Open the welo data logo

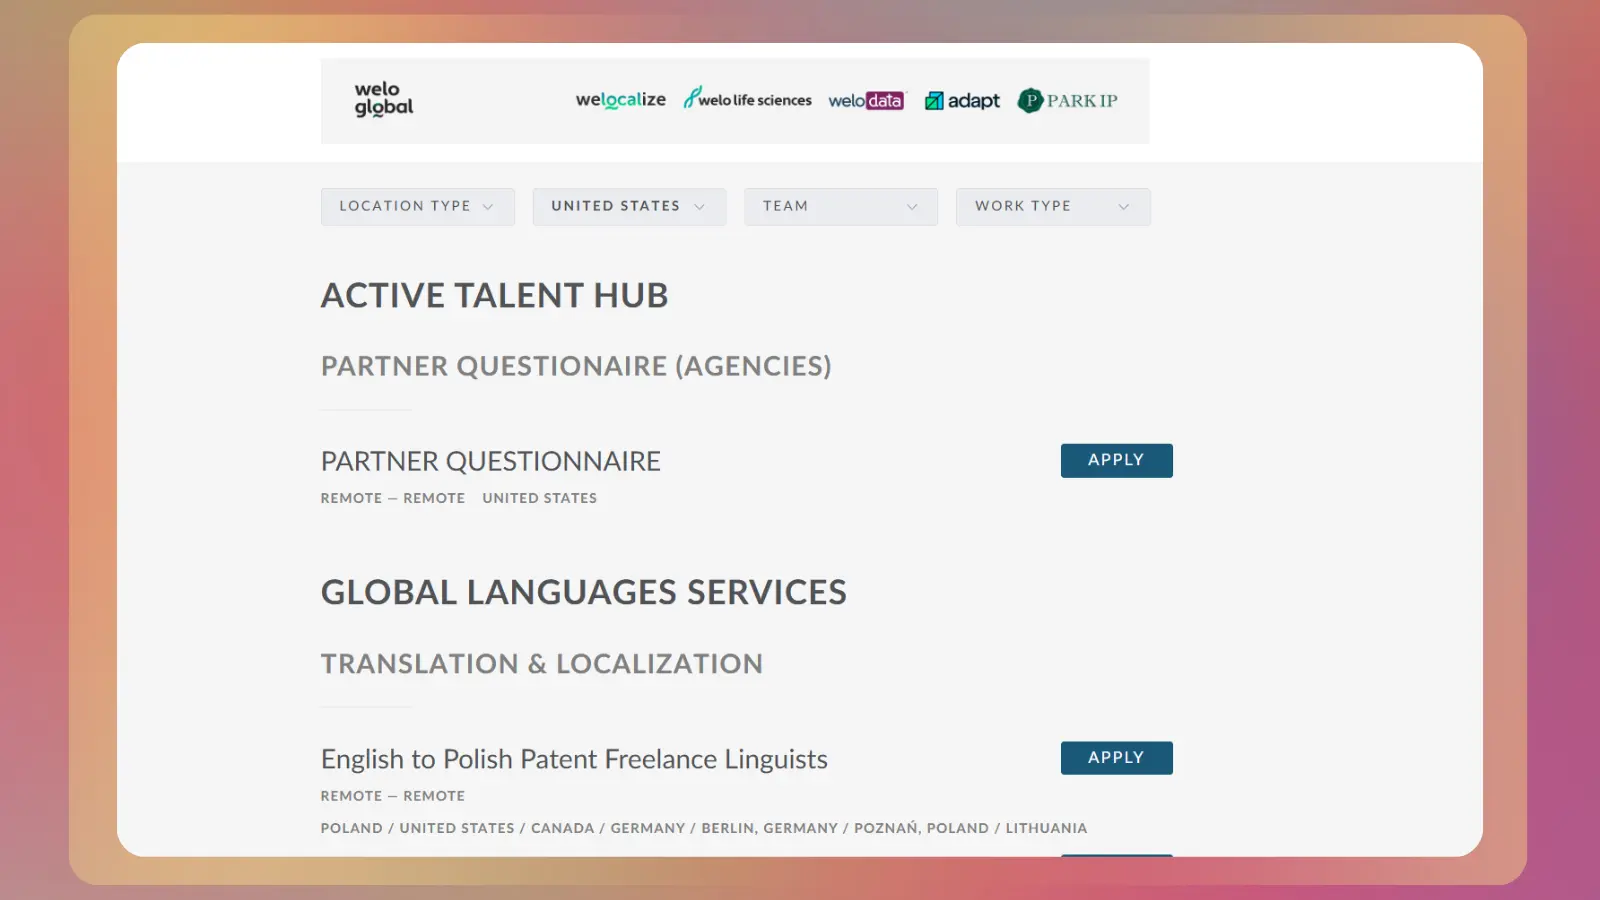pos(866,100)
